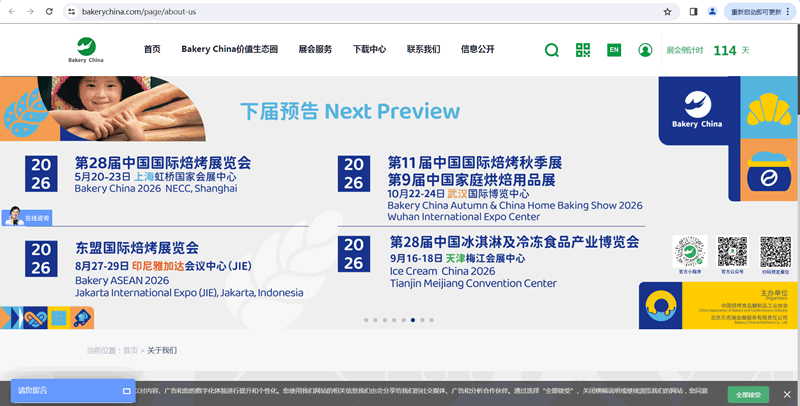The width and height of the screenshot is (800, 406).
Task: Open the 首页 menu item
Action: [151, 50]
